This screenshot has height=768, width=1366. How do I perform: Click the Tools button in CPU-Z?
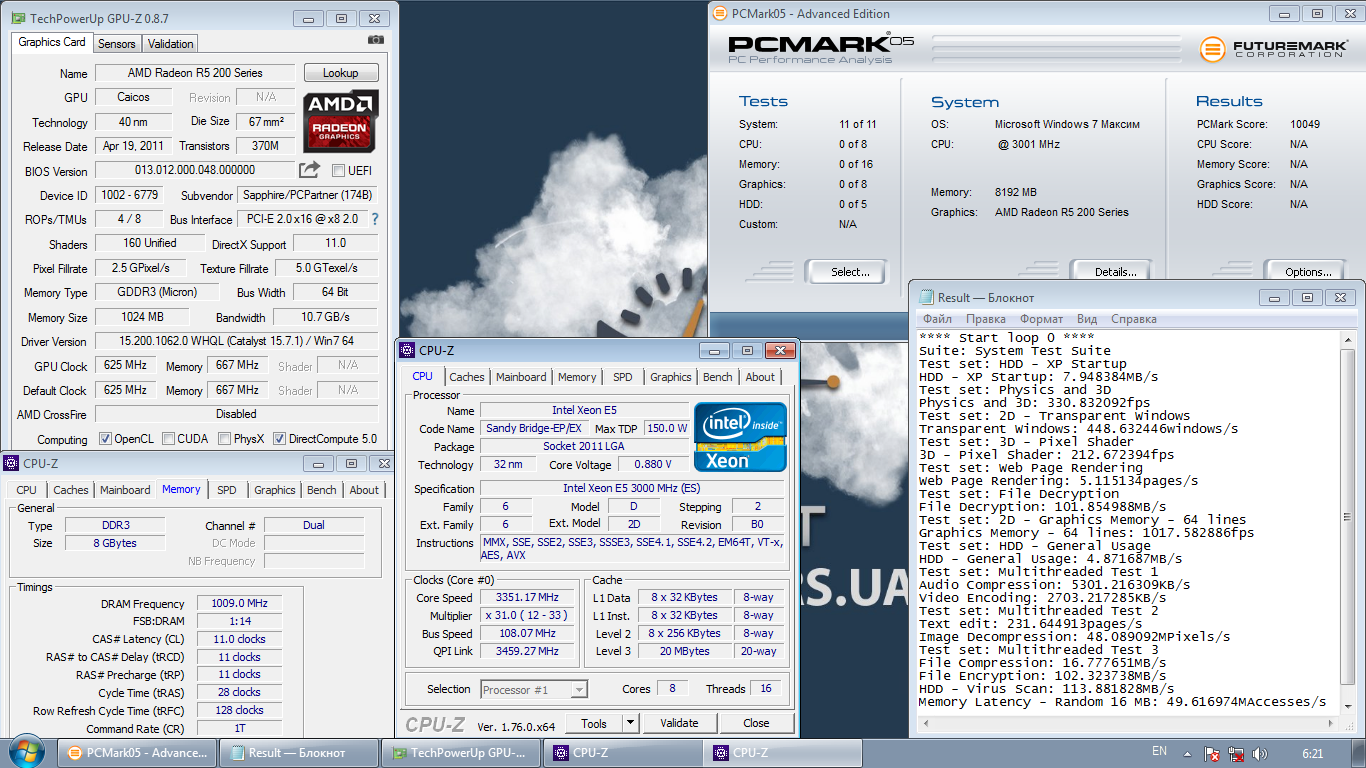[x=594, y=723]
